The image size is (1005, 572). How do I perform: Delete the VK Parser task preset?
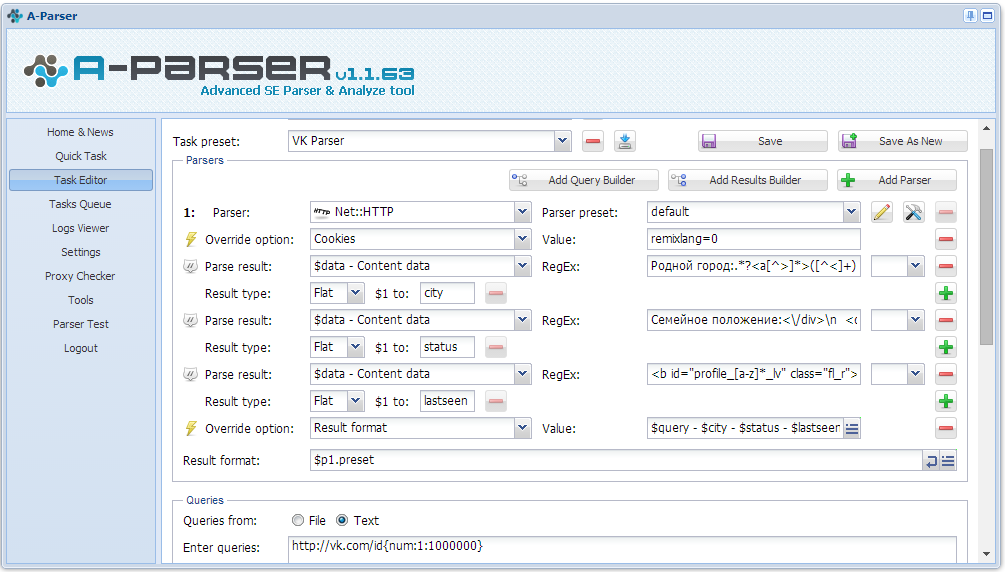click(593, 141)
